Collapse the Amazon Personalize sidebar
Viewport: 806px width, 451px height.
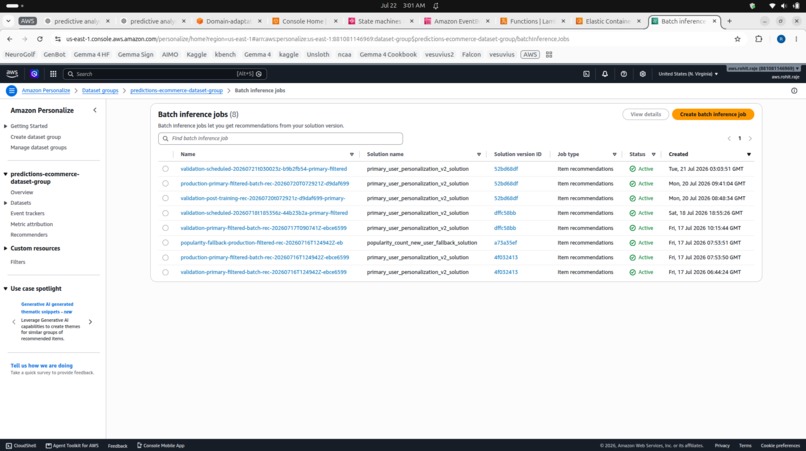[95, 110]
